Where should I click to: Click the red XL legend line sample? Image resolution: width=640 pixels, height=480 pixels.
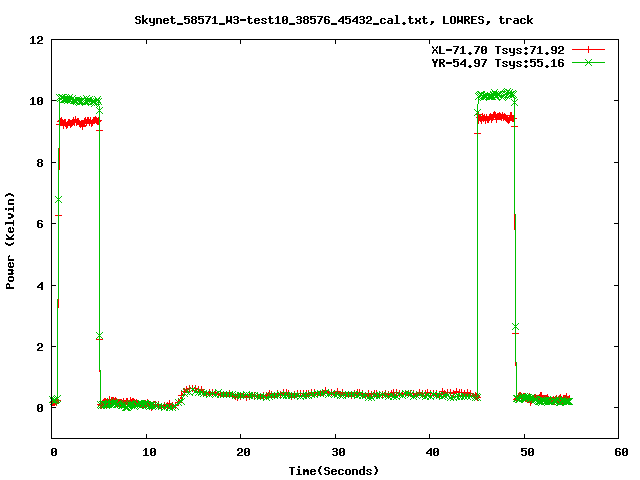coord(588,50)
